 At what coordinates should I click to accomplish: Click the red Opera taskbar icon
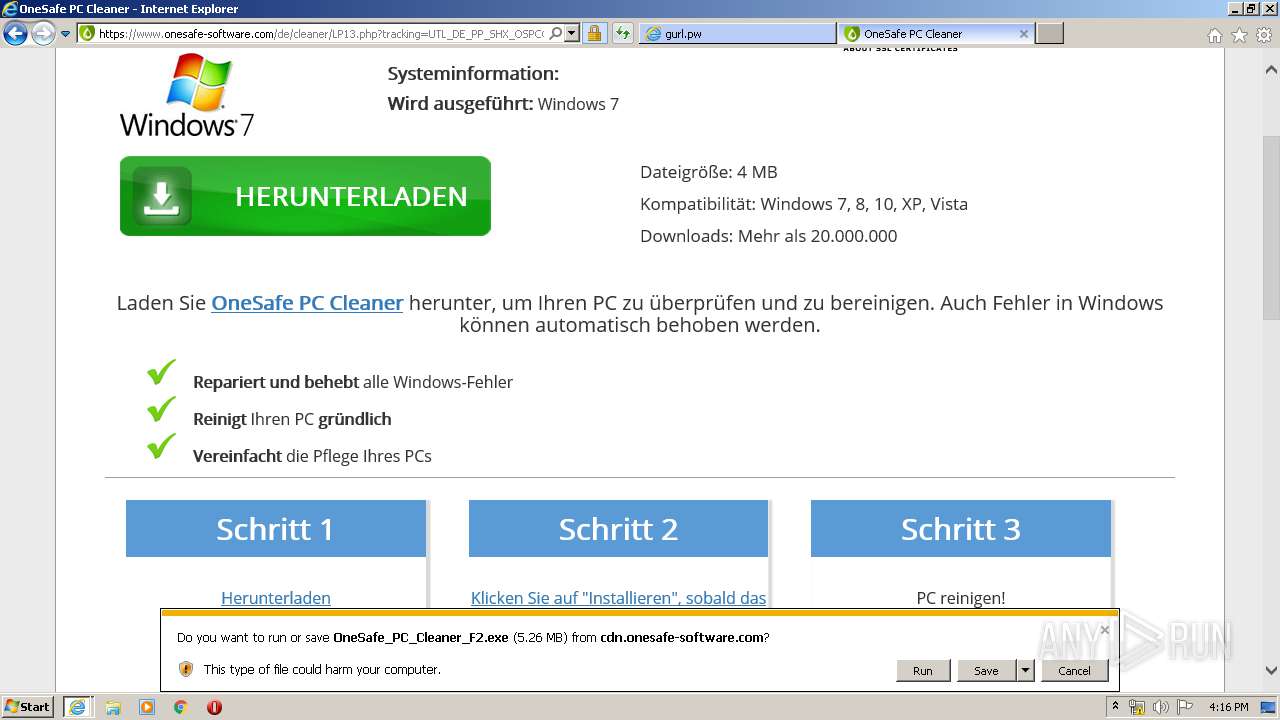214,707
